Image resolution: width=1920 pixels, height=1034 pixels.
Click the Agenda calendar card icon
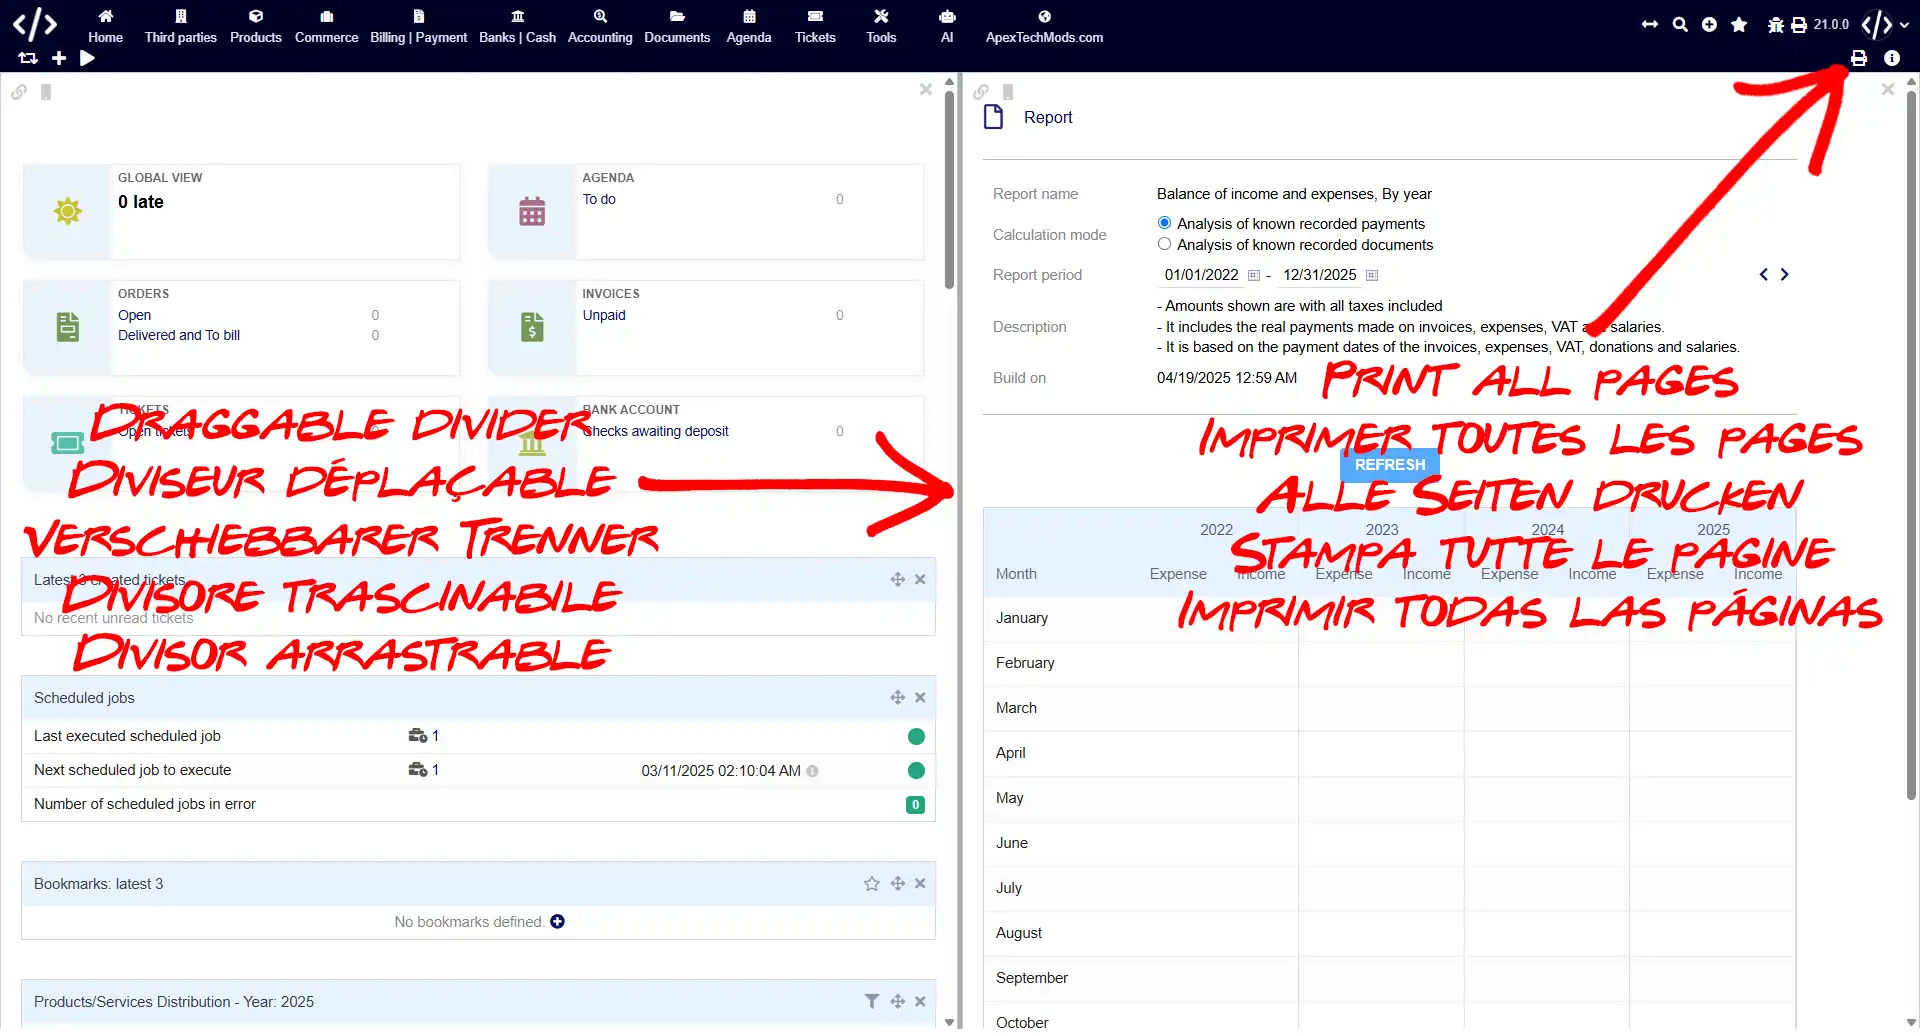coord(532,211)
